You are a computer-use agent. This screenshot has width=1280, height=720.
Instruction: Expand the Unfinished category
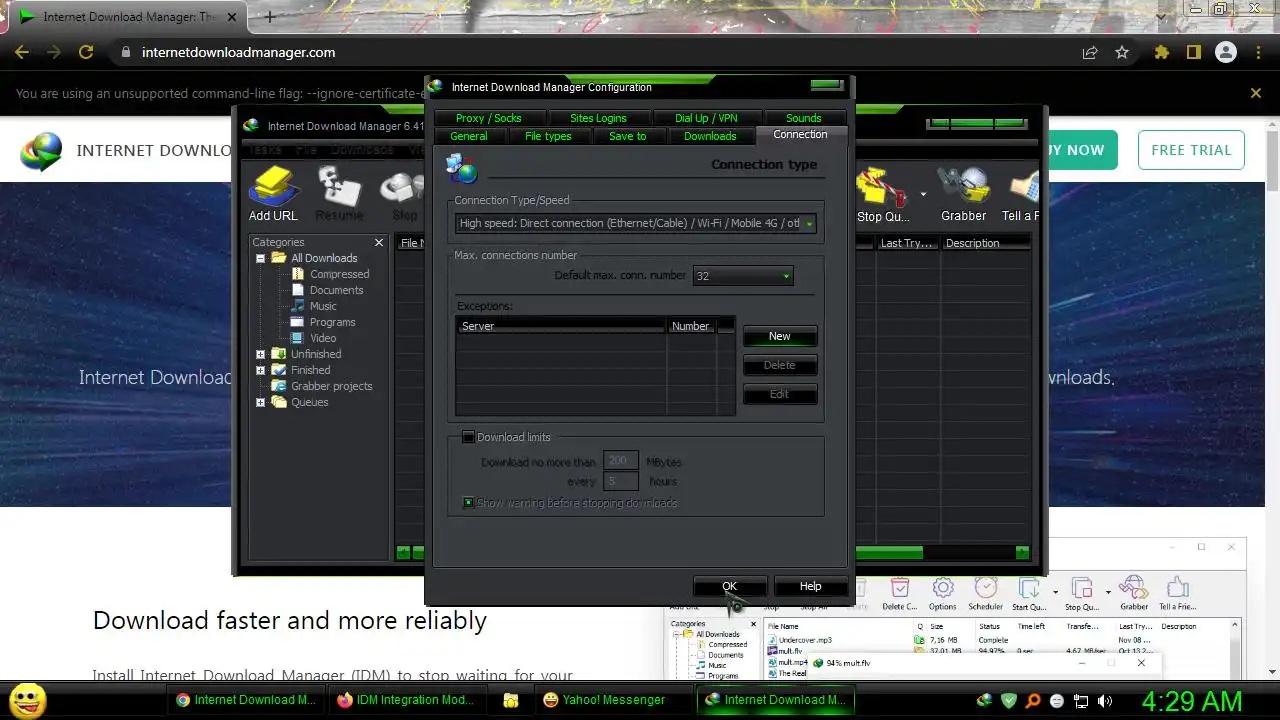260,354
